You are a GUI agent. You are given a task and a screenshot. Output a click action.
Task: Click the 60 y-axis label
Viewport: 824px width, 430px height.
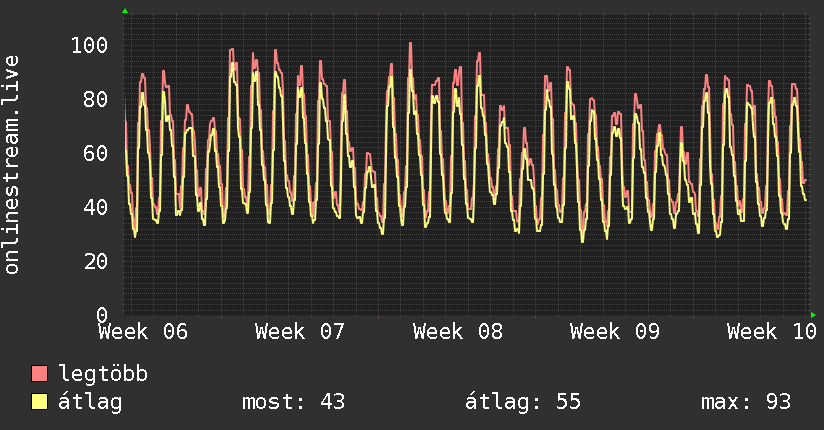96,153
